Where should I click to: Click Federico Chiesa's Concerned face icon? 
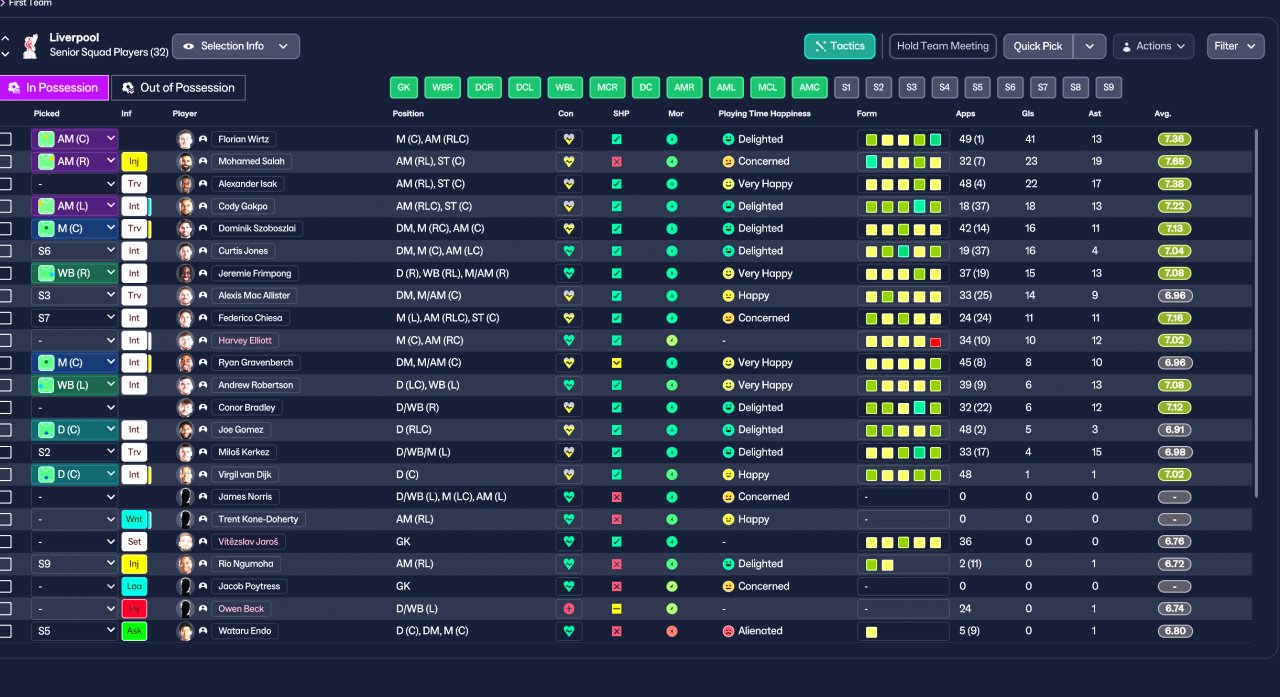(x=728, y=318)
